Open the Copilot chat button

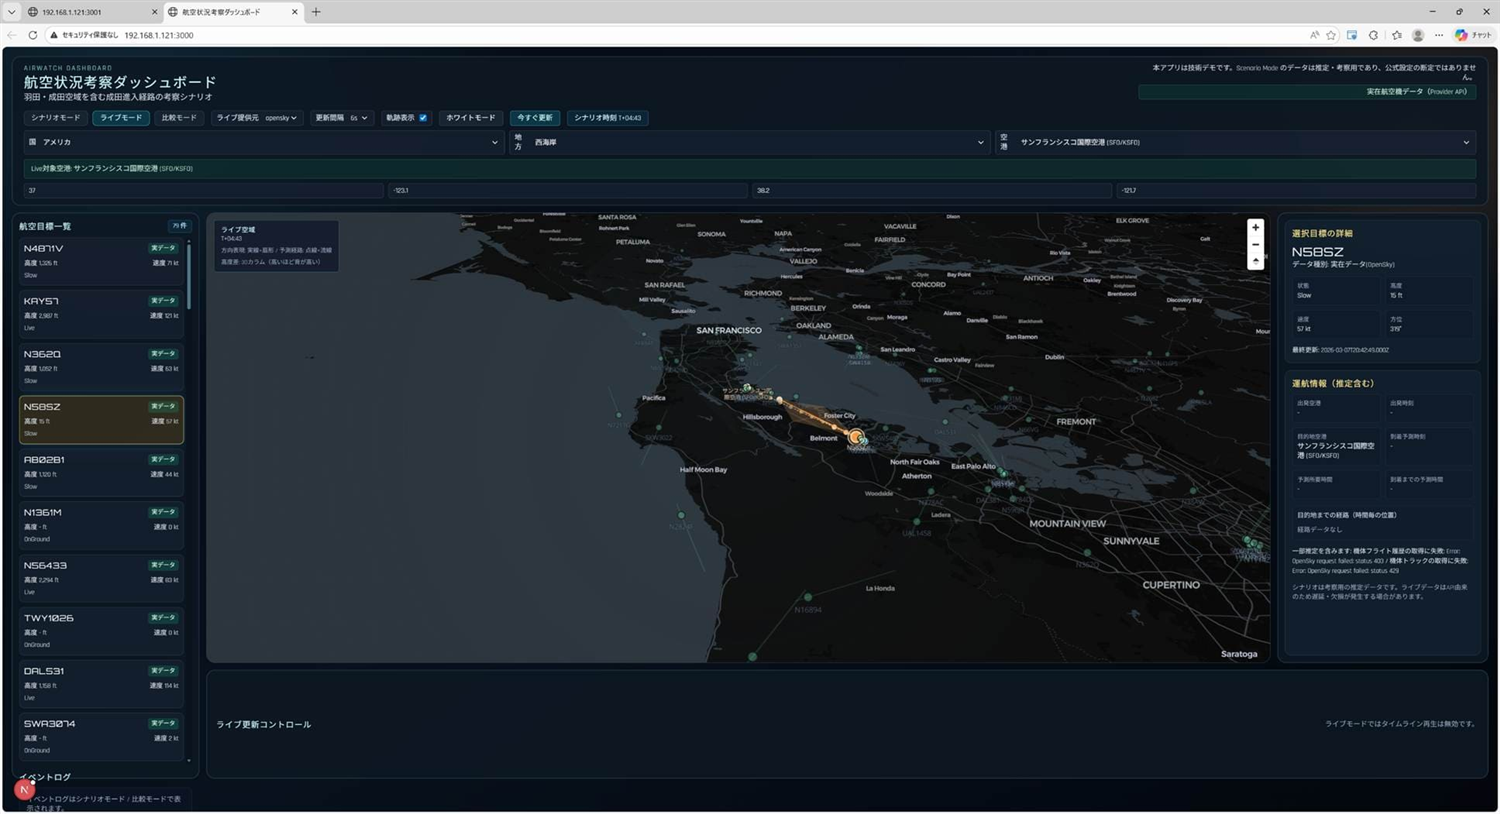coord(1474,35)
